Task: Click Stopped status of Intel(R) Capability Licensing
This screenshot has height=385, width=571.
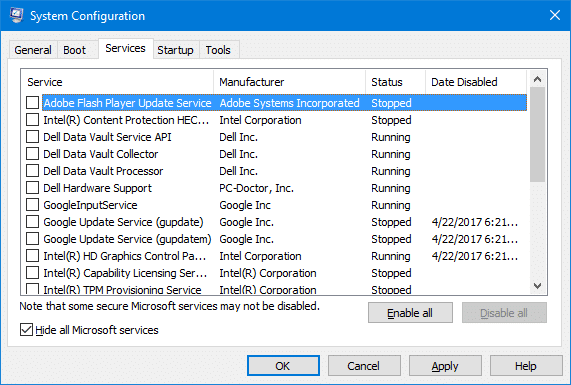Action: [x=391, y=273]
